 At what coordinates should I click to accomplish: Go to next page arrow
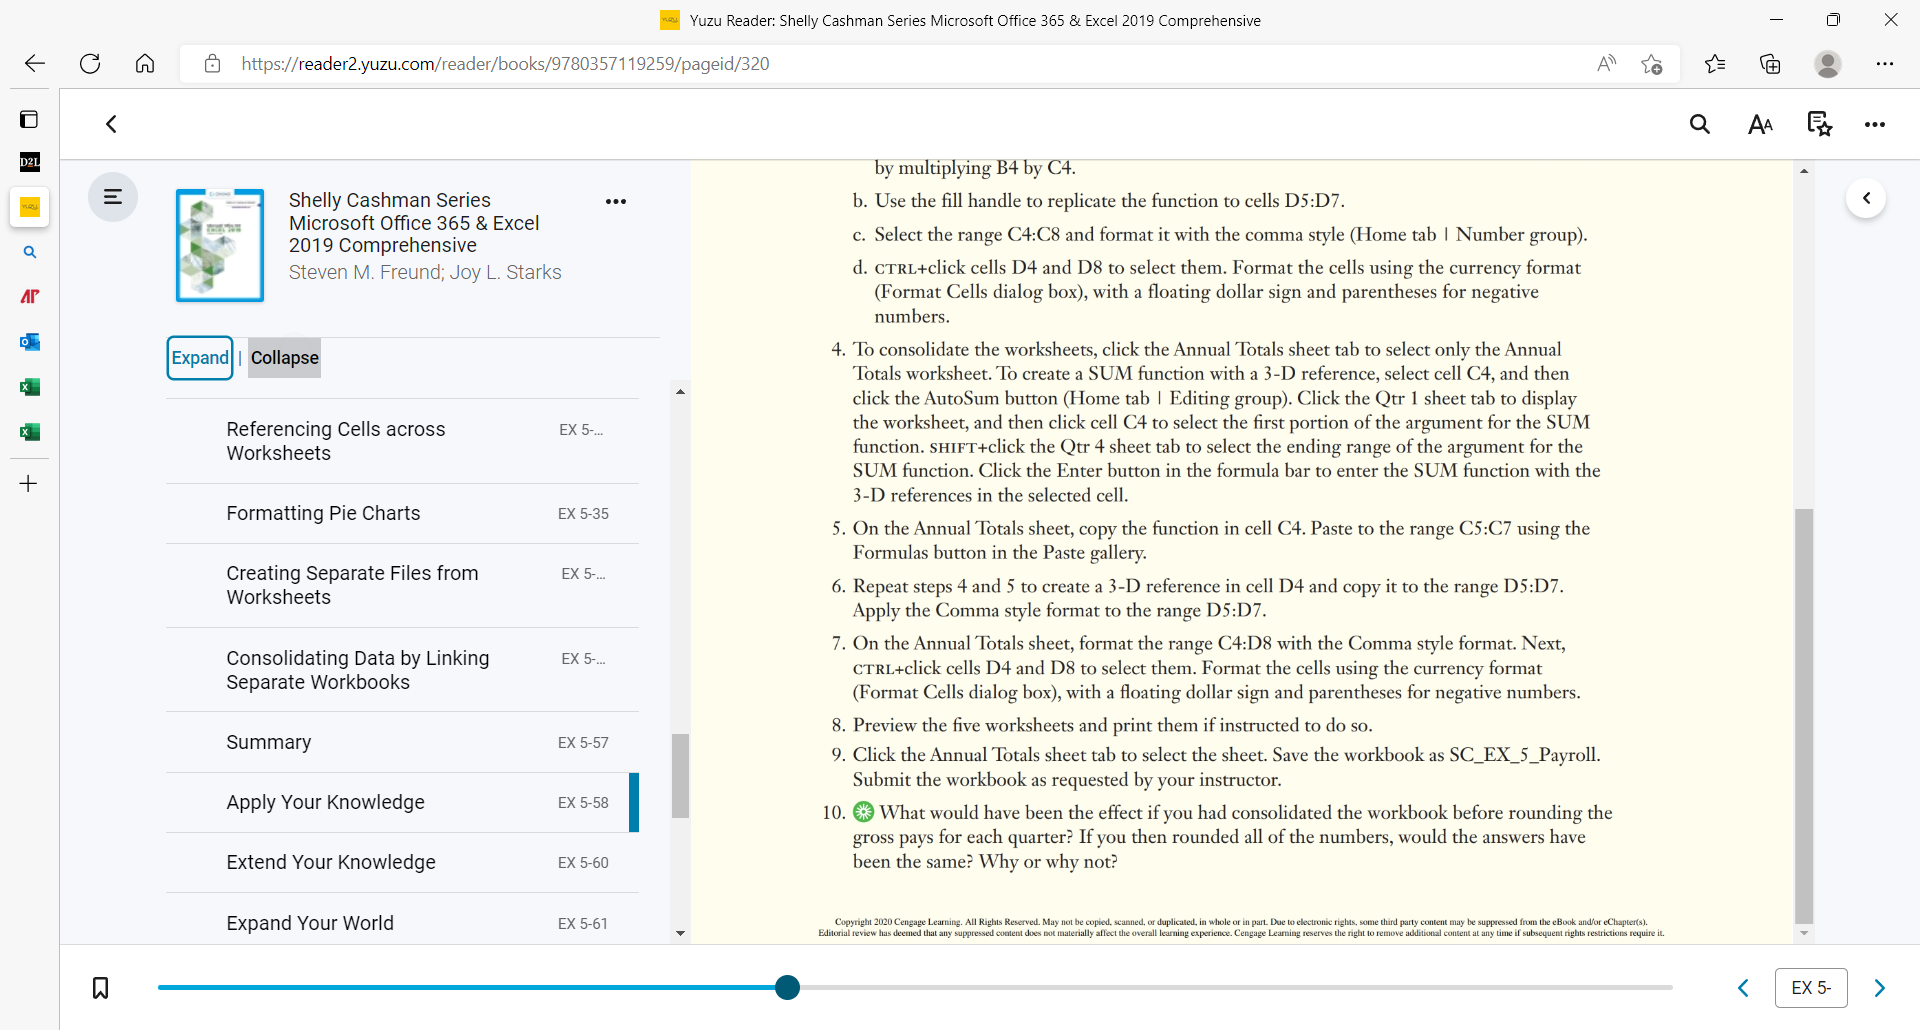pyautogui.click(x=1880, y=988)
